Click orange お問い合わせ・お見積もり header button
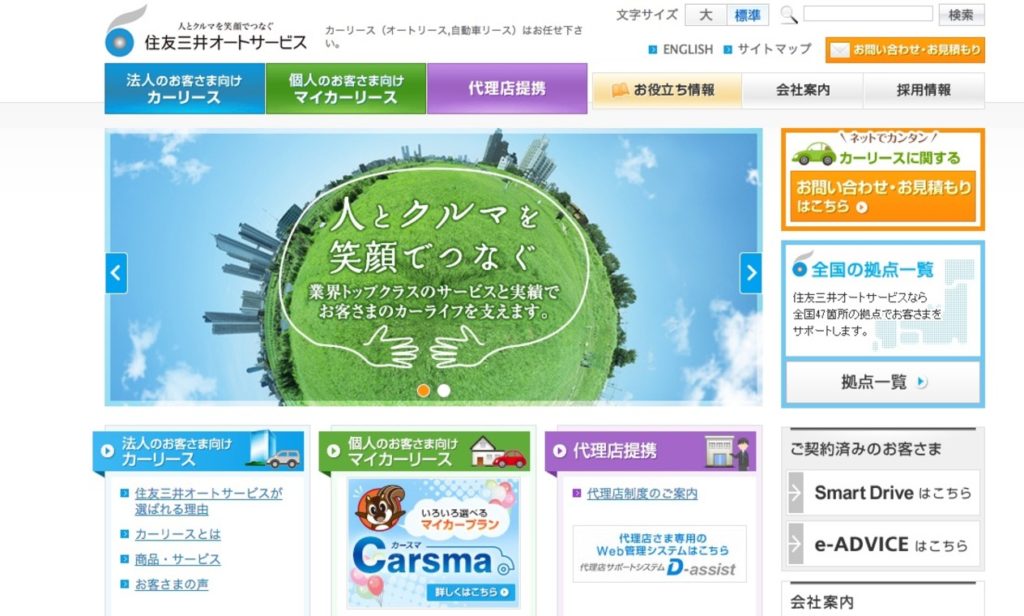 (904, 50)
